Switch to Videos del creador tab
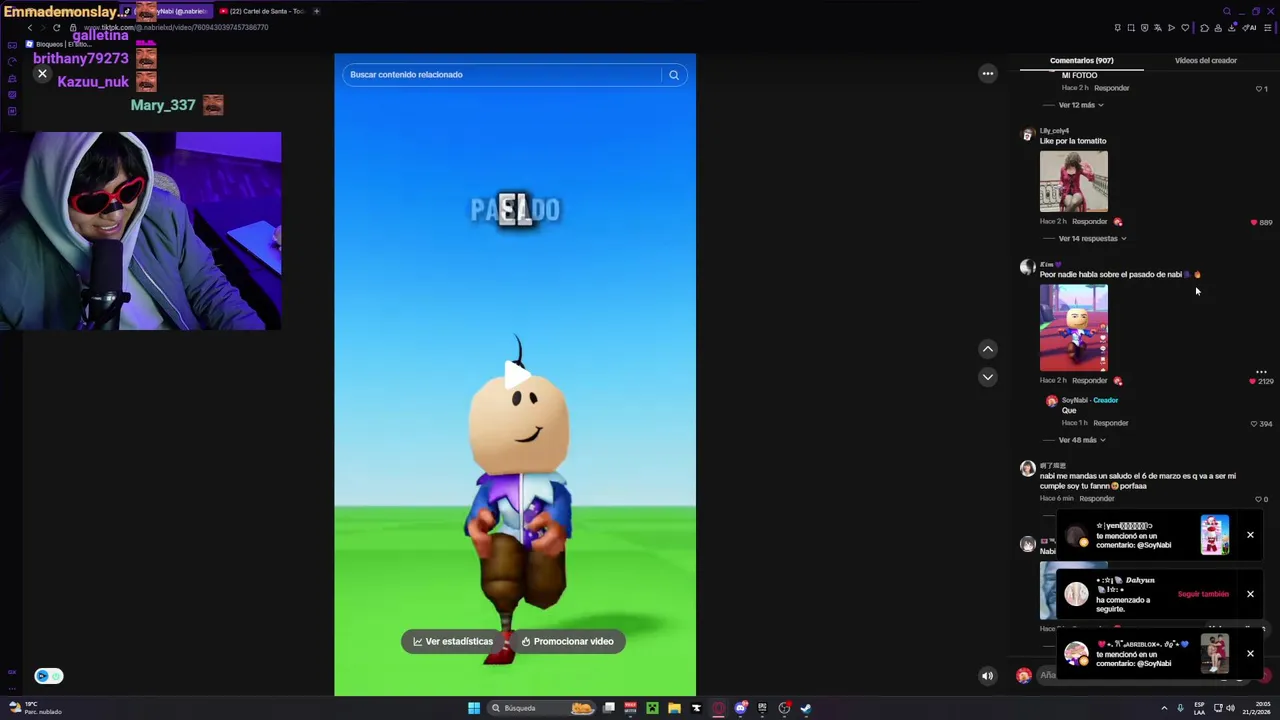Screen dimensions: 1280x720 pyautogui.click(x=1205, y=61)
